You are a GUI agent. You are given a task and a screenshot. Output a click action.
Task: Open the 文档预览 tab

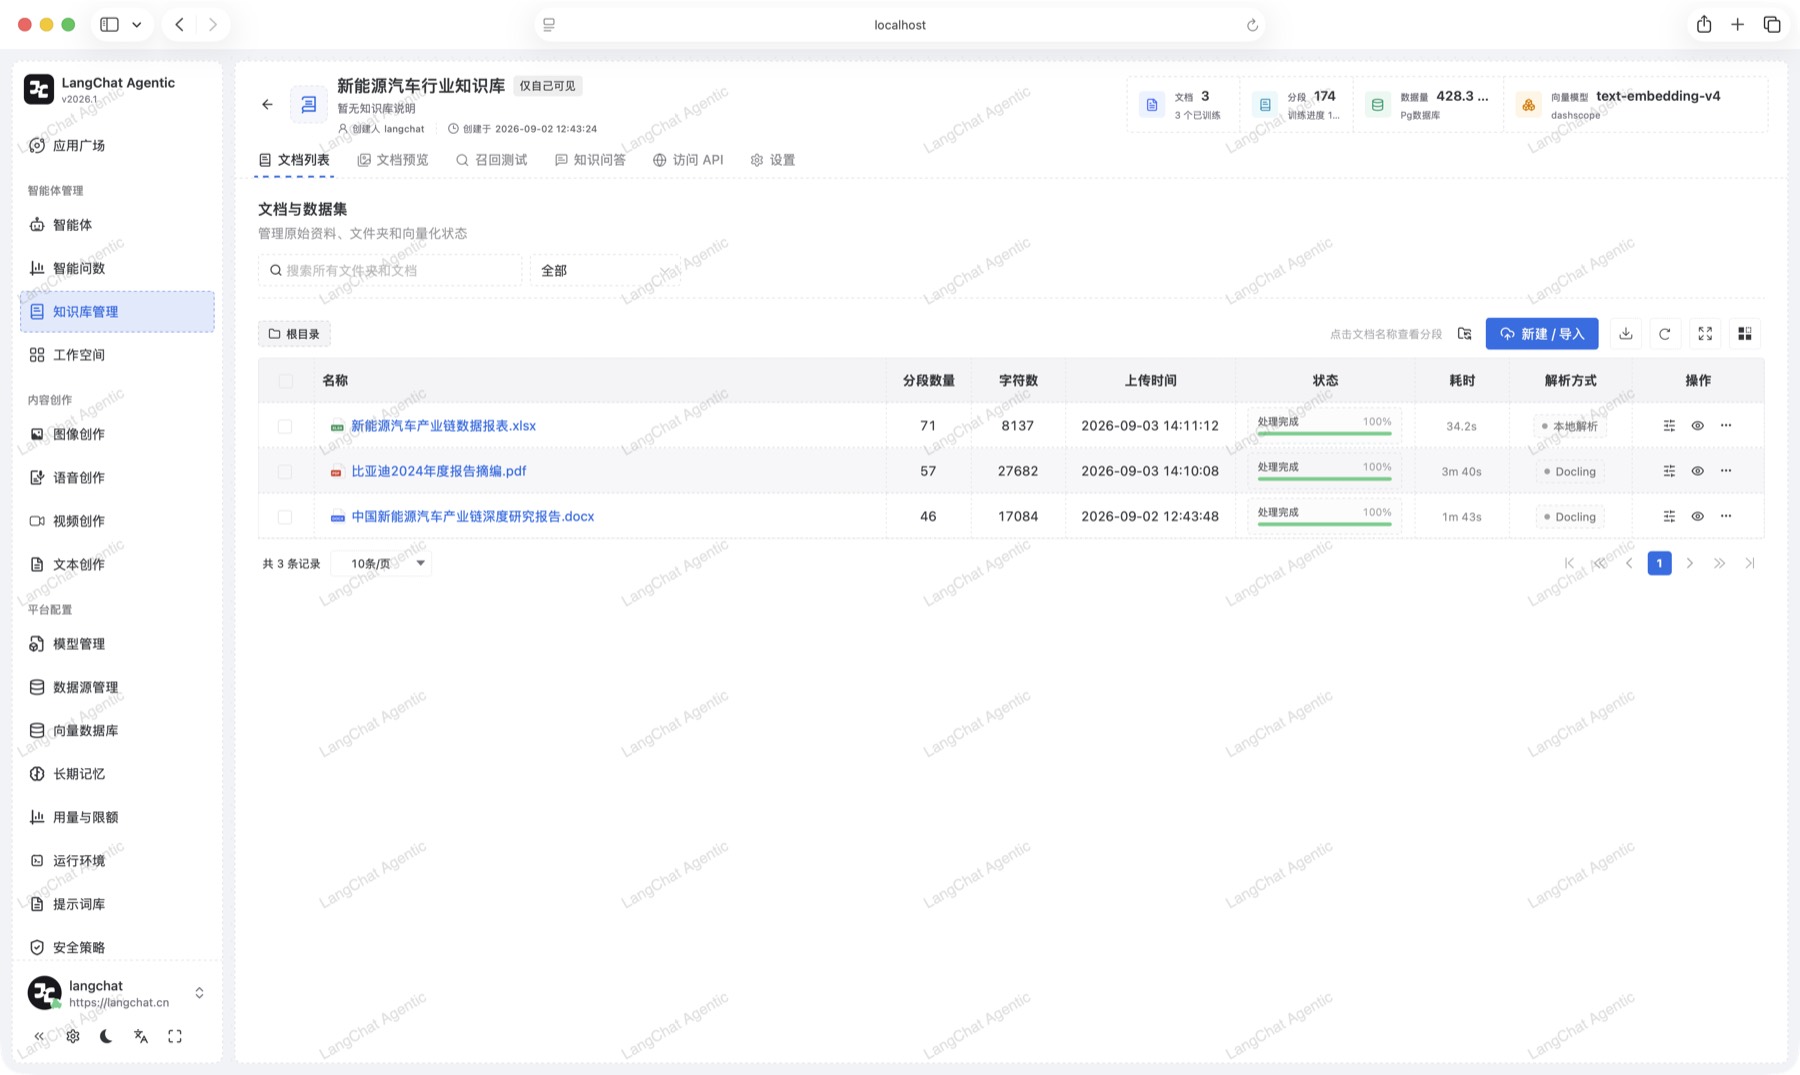pos(393,160)
